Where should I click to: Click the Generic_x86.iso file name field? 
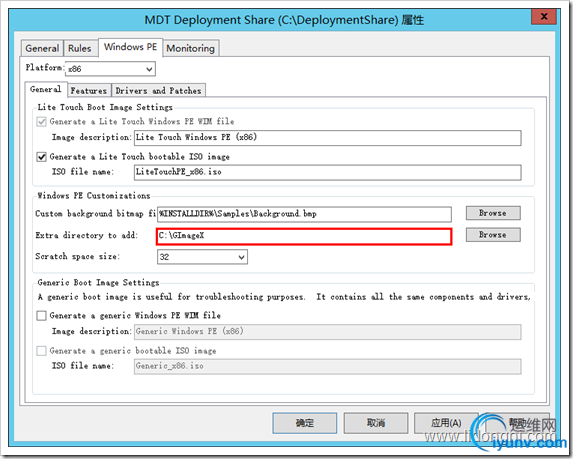327,366
